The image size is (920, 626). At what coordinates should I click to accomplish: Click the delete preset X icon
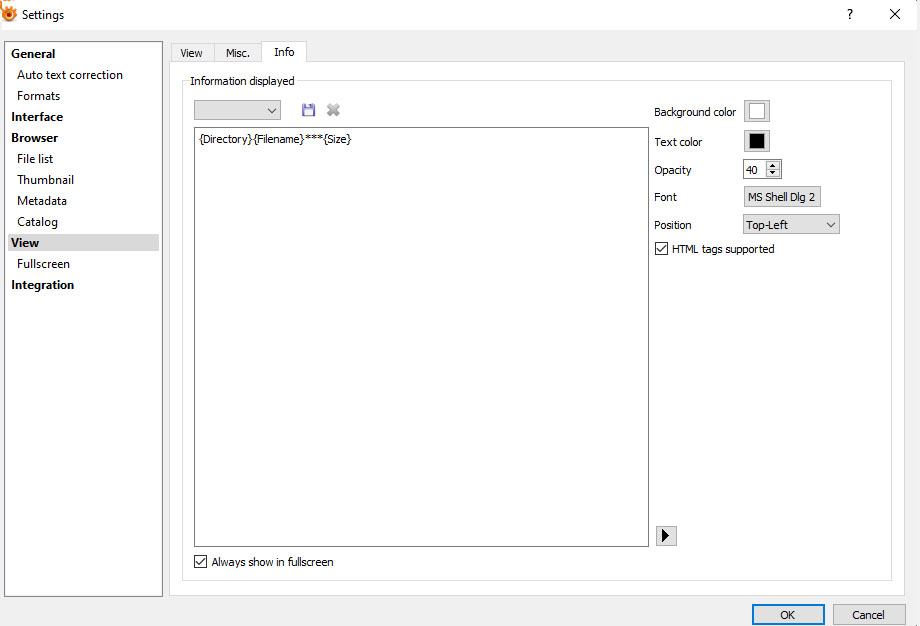(x=333, y=110)
